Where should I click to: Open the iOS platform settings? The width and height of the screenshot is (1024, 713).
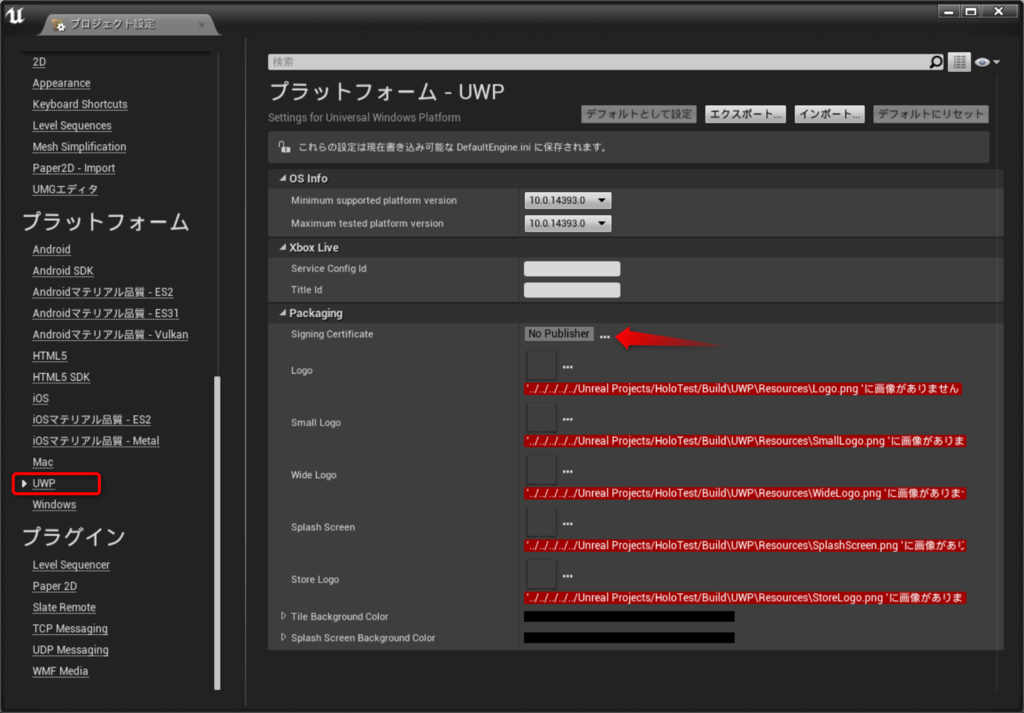pos(40,398)
